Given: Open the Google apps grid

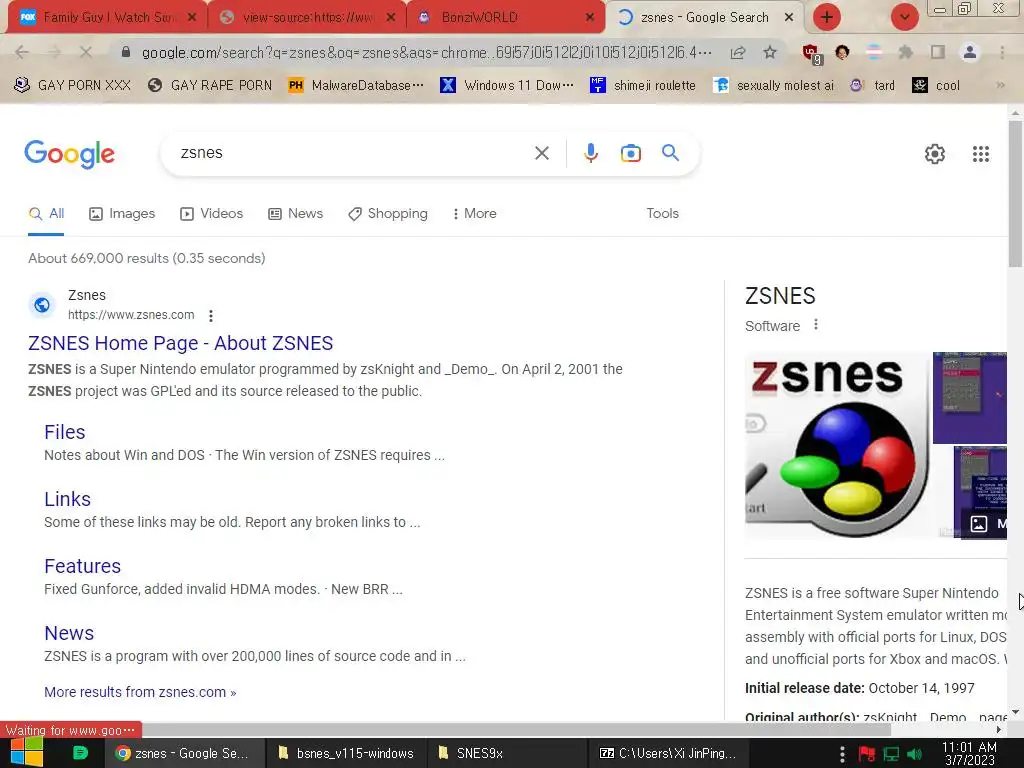Looking at the screenshot, I should (980, 154).
